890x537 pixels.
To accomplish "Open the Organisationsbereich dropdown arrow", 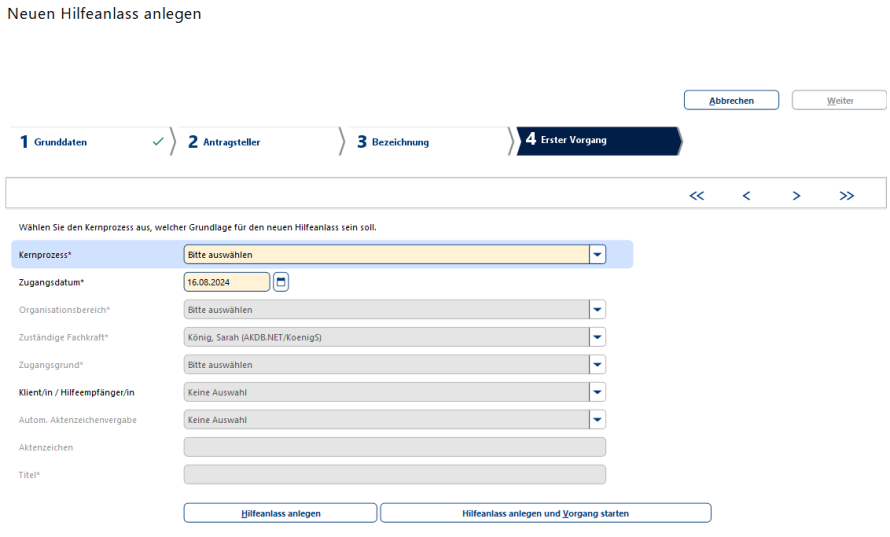I will coord(597,310).
